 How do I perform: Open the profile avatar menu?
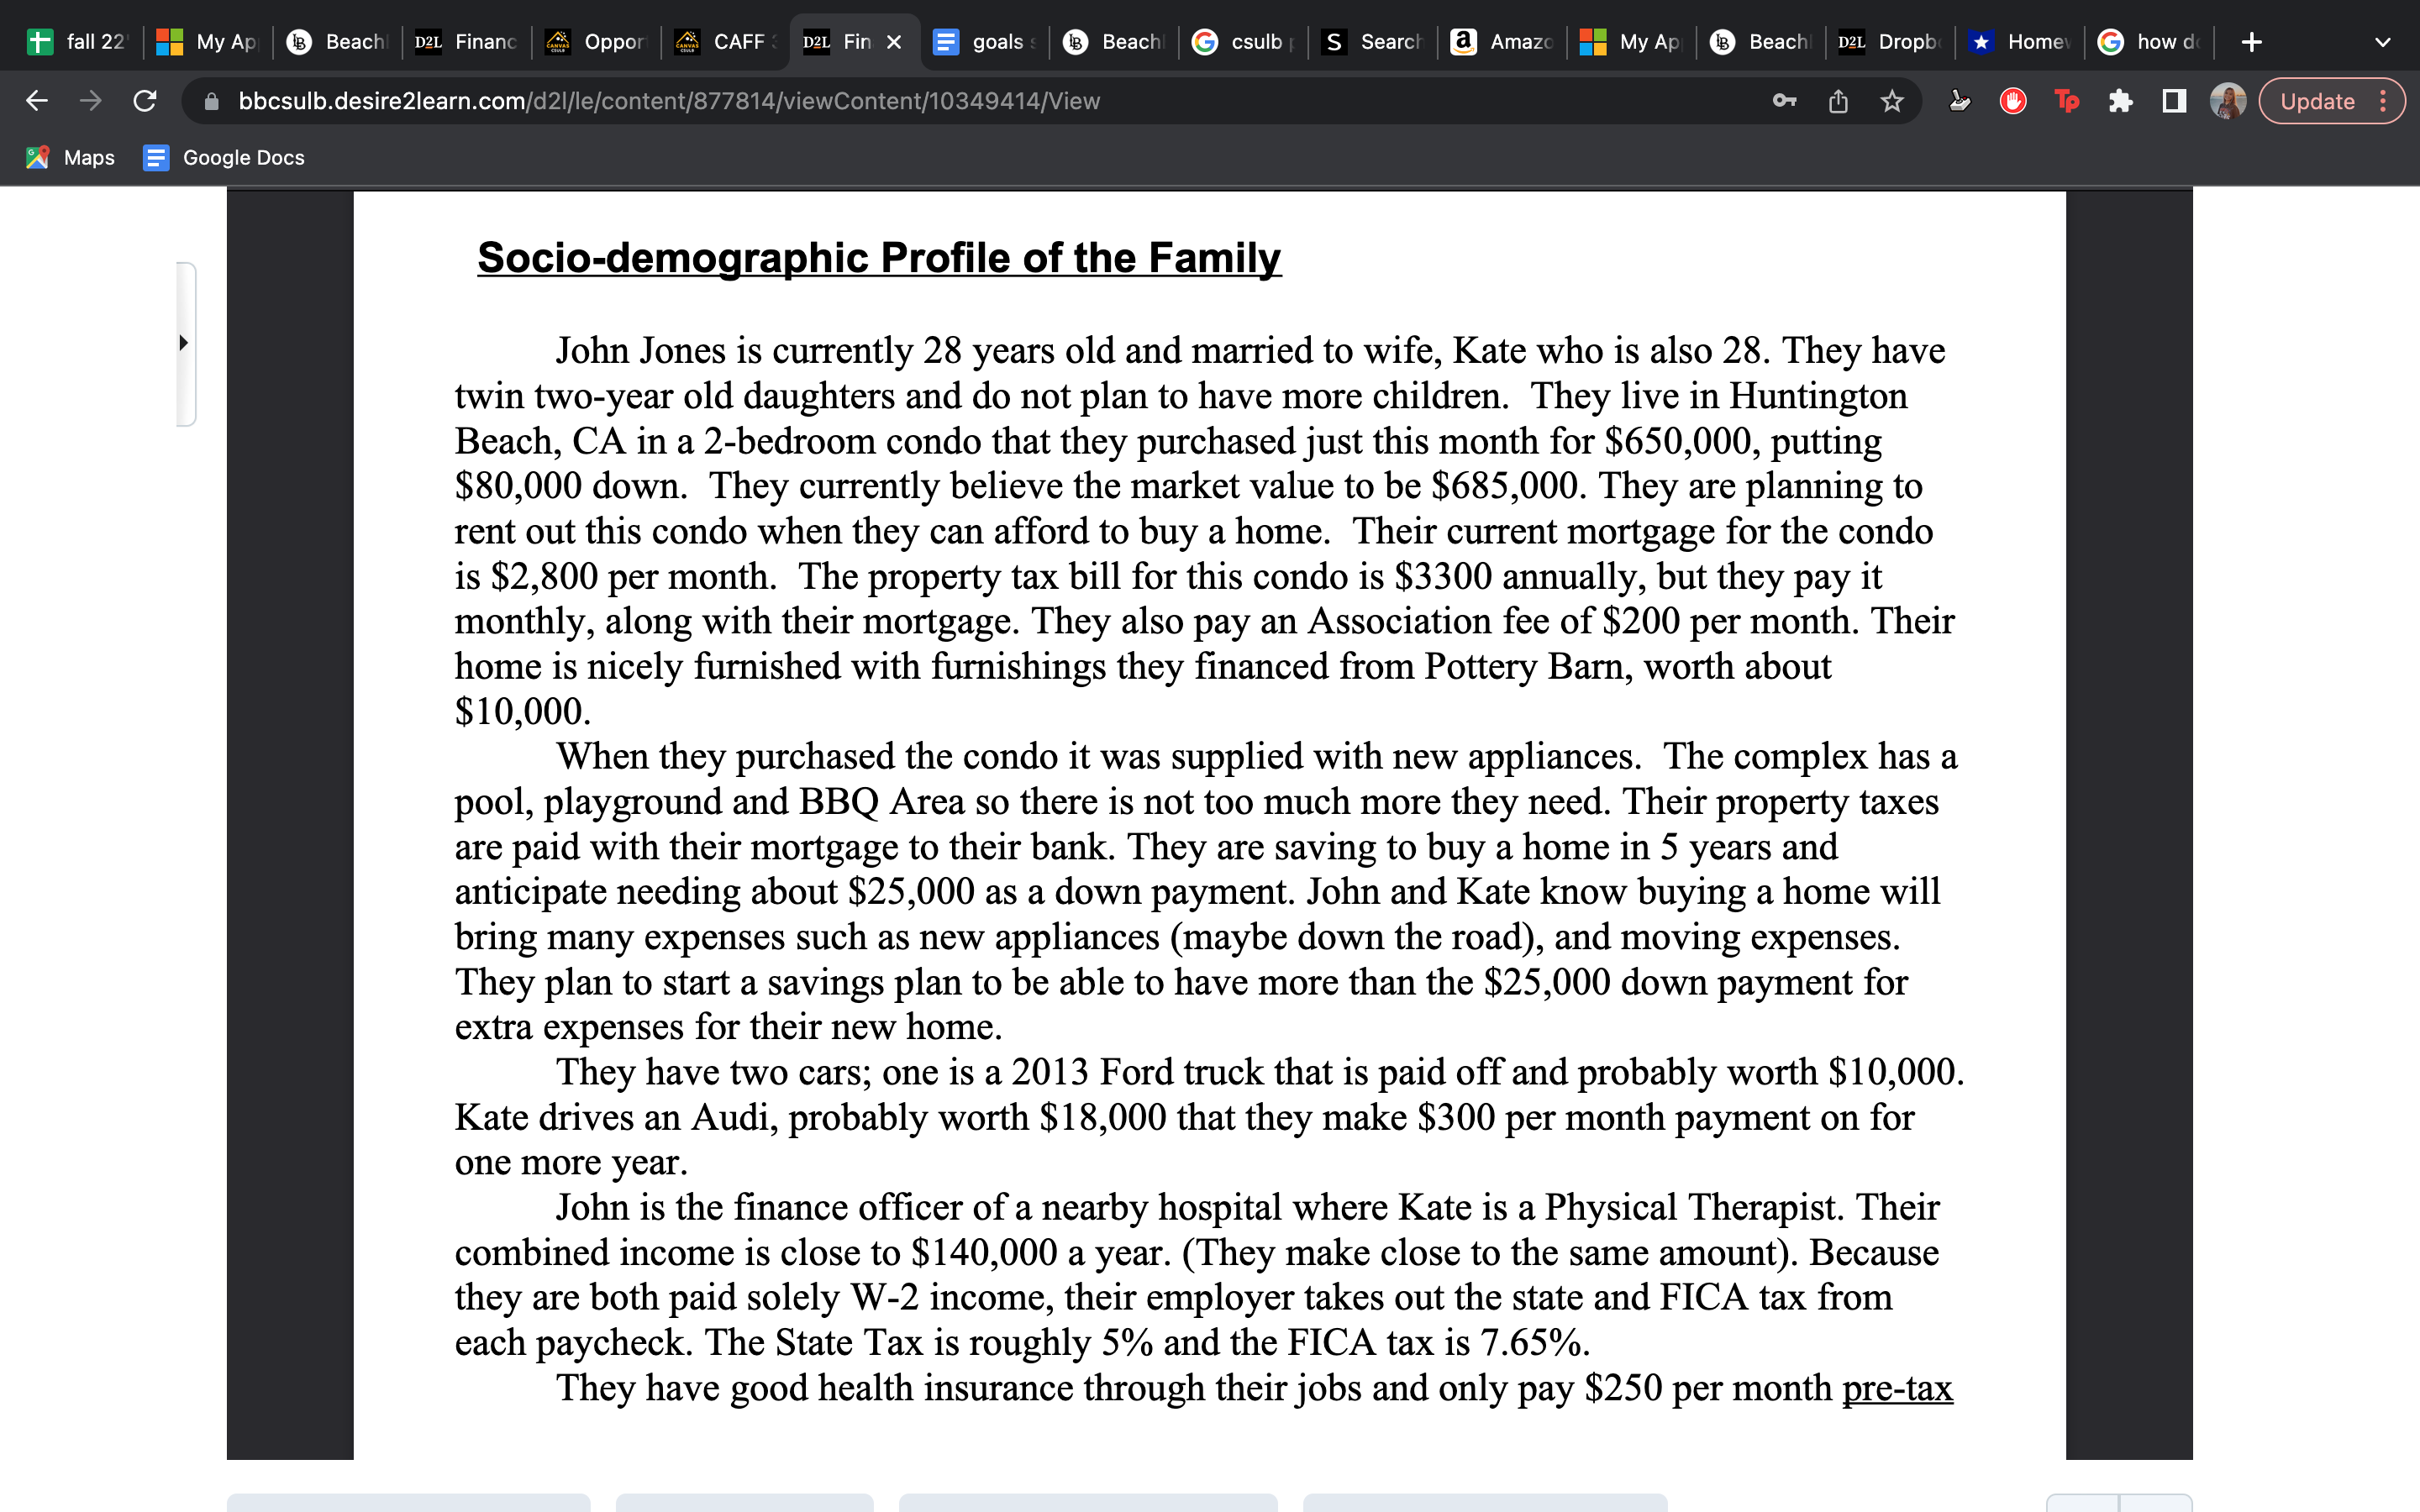[x=2227, y=101]
